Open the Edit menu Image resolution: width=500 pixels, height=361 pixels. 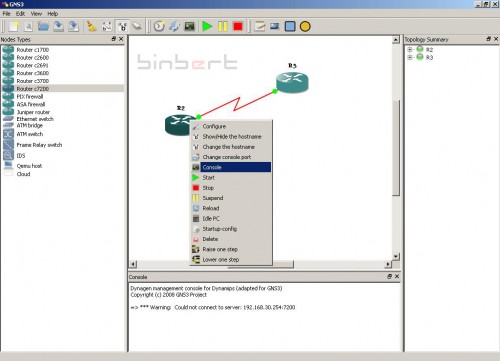(x=20, y=14)
